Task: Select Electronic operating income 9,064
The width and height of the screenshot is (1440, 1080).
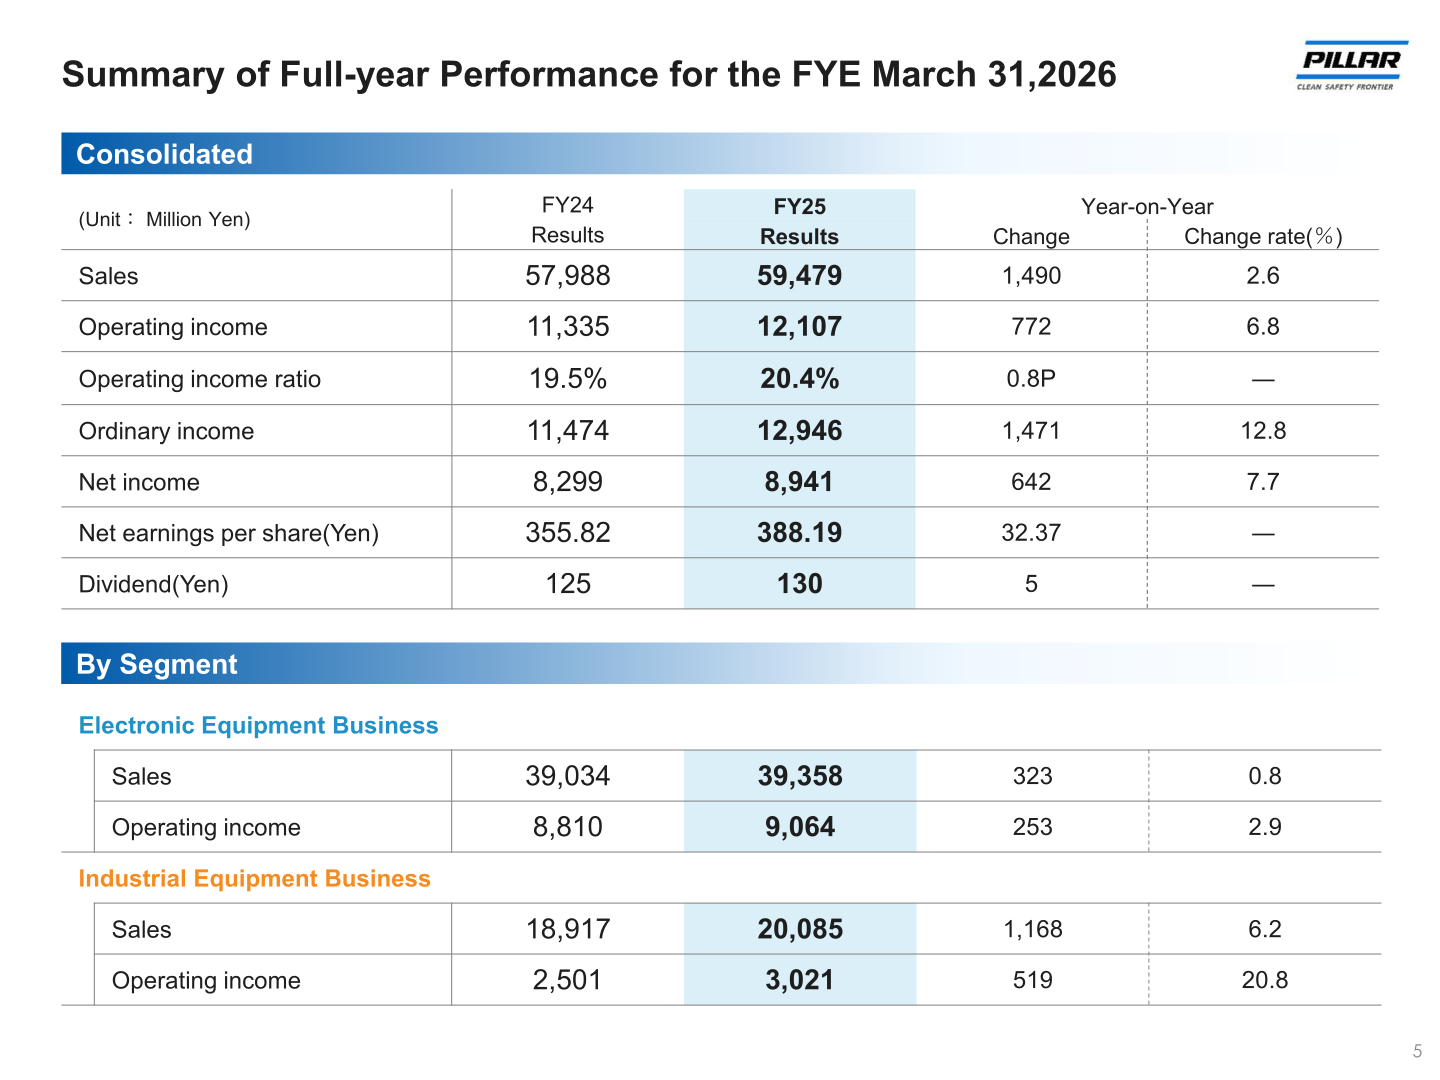Action: point(800,827)
